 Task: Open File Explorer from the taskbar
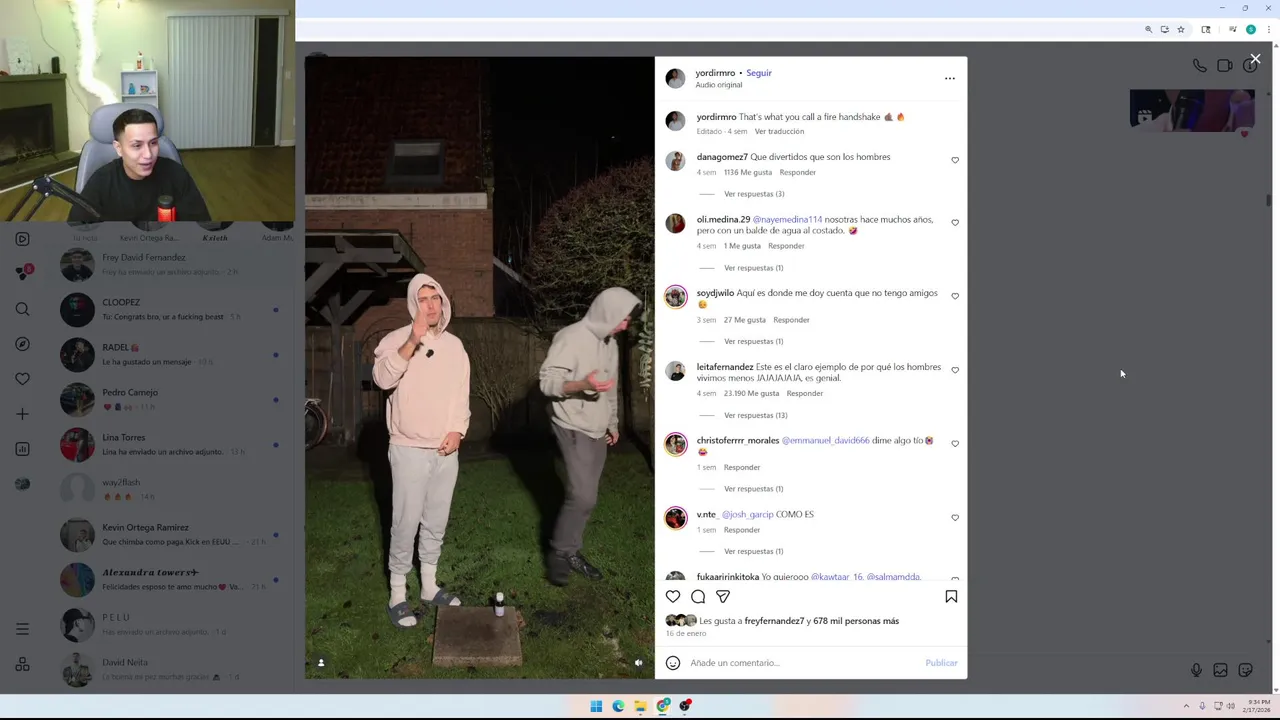click(x=640, y=706)
